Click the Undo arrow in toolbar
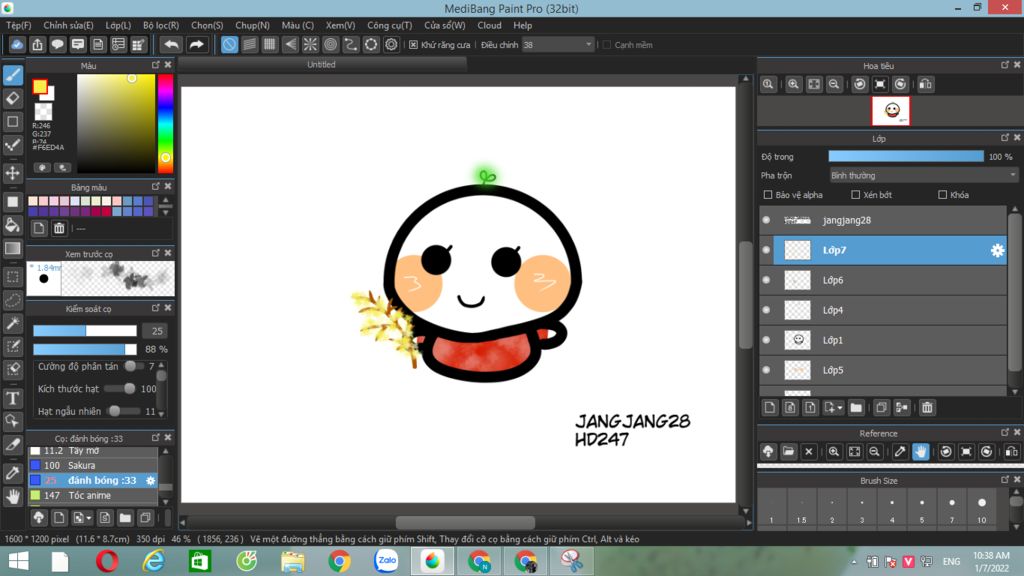This screenshot has width=1024, height=576. [x=171, y=44]
